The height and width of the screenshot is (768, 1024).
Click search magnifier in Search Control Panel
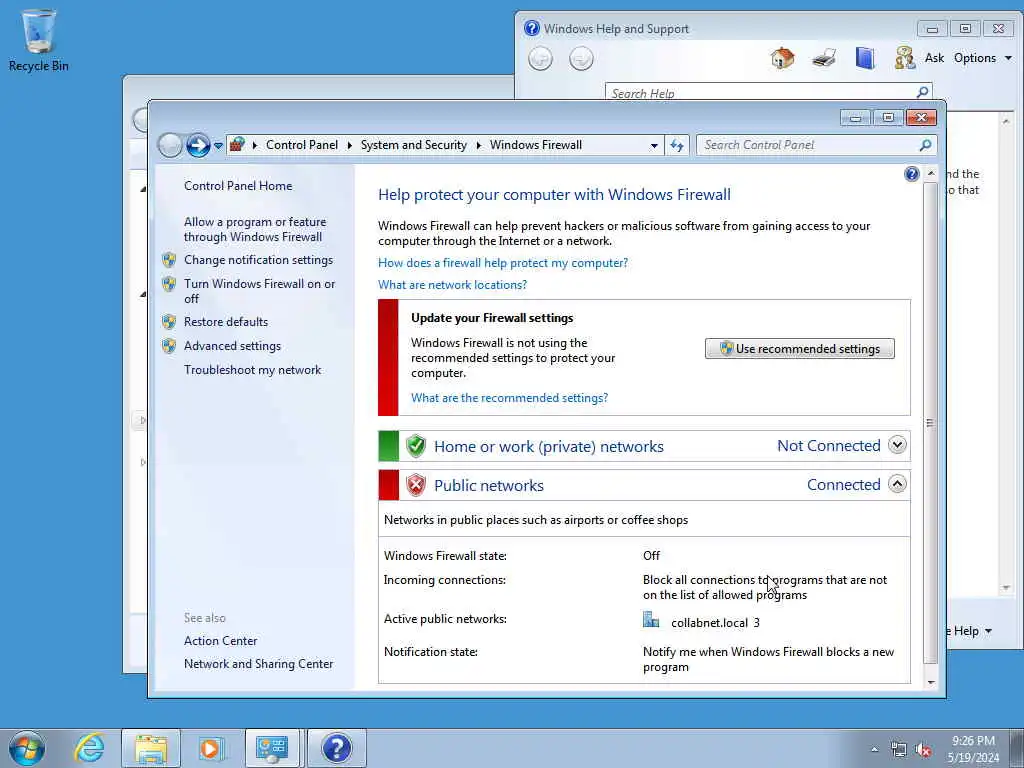coord(925,145)
